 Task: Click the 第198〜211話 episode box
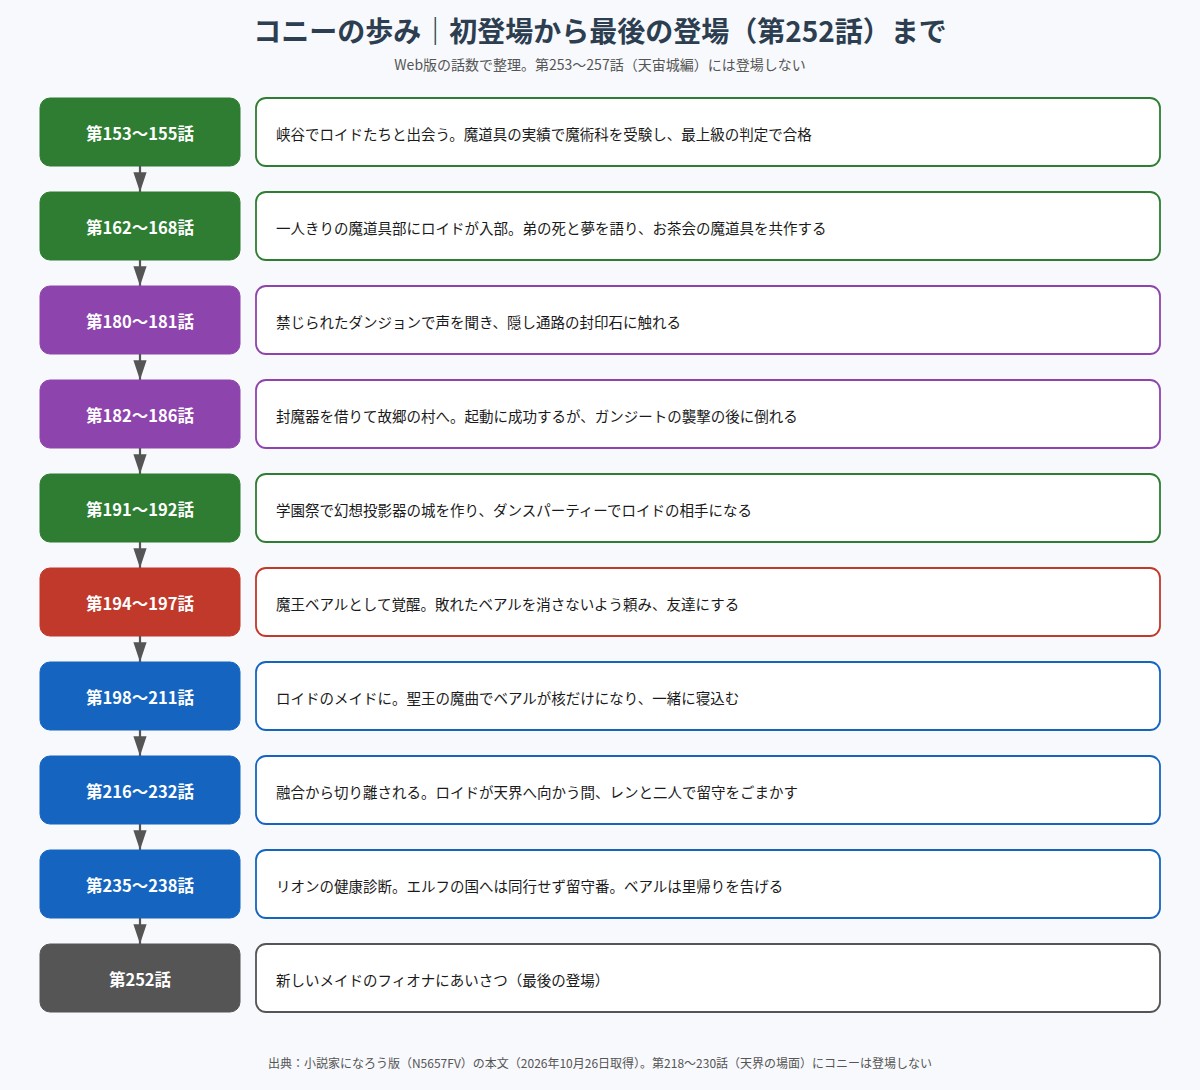click(140, 696)
